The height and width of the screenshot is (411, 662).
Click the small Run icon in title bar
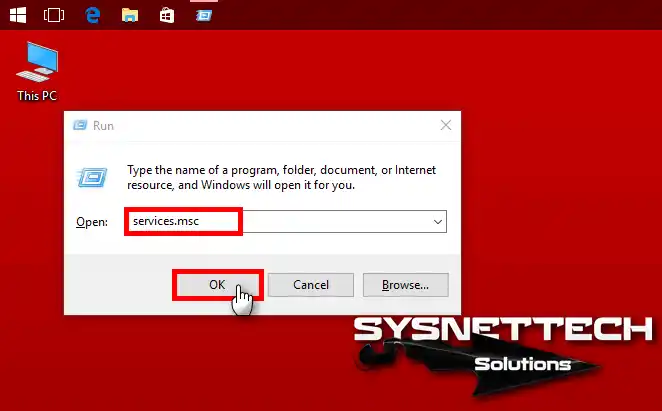pos(80,126)
